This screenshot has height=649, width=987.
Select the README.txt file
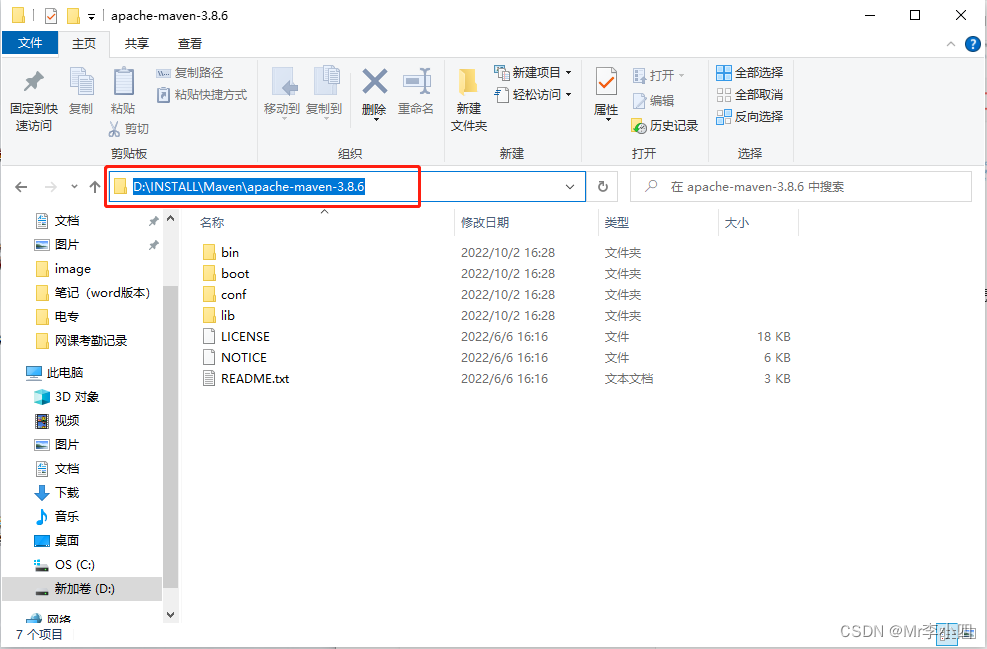coord(246,378)
